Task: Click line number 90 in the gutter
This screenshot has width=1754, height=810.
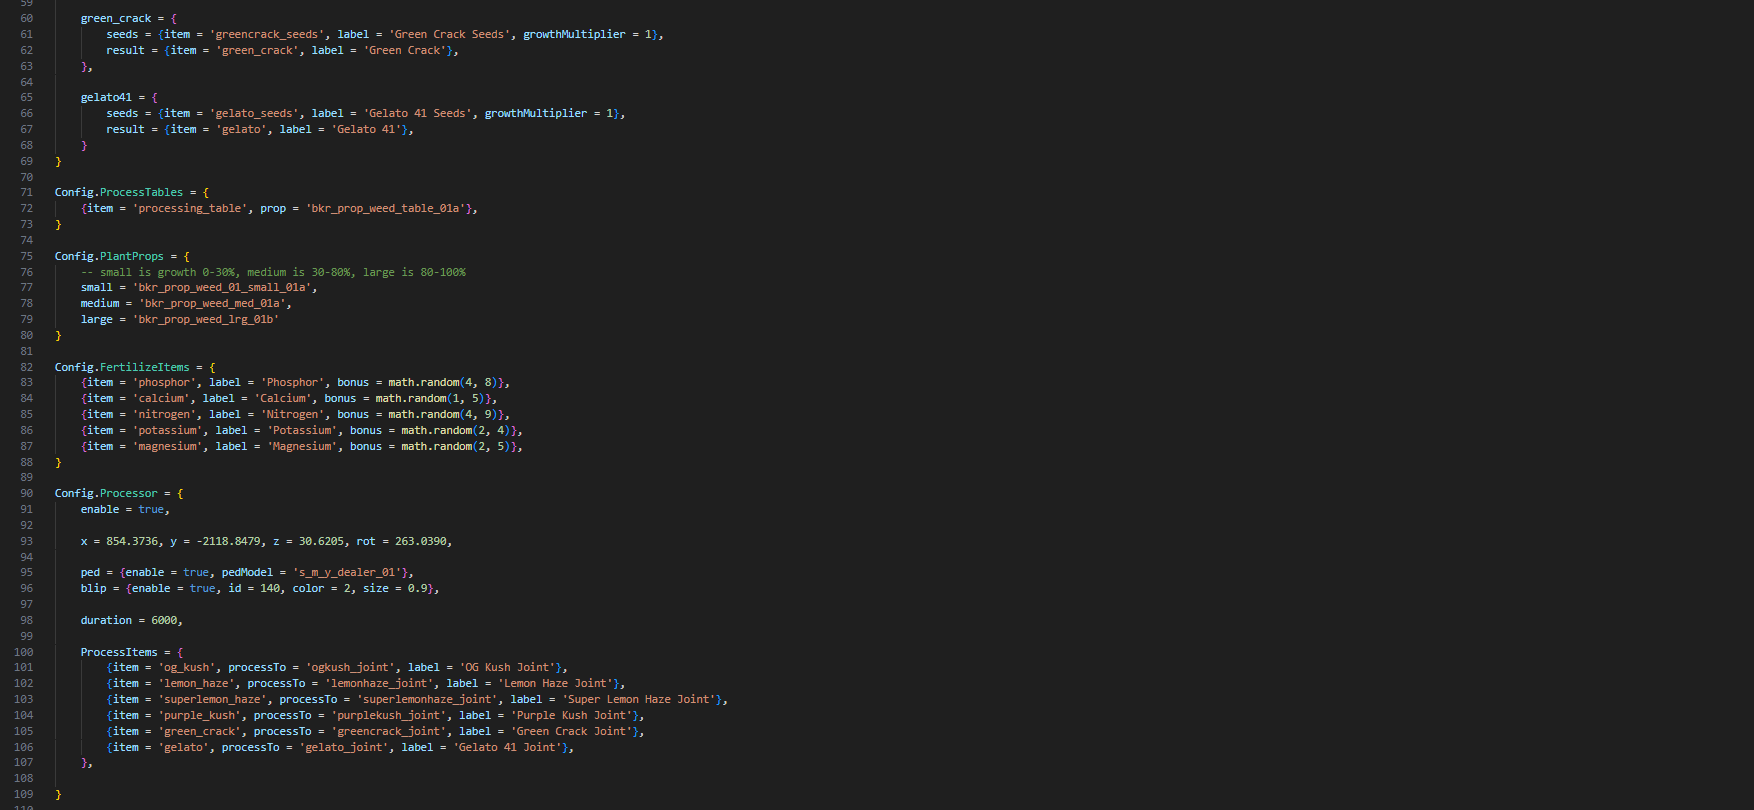Action: [26, 493]
